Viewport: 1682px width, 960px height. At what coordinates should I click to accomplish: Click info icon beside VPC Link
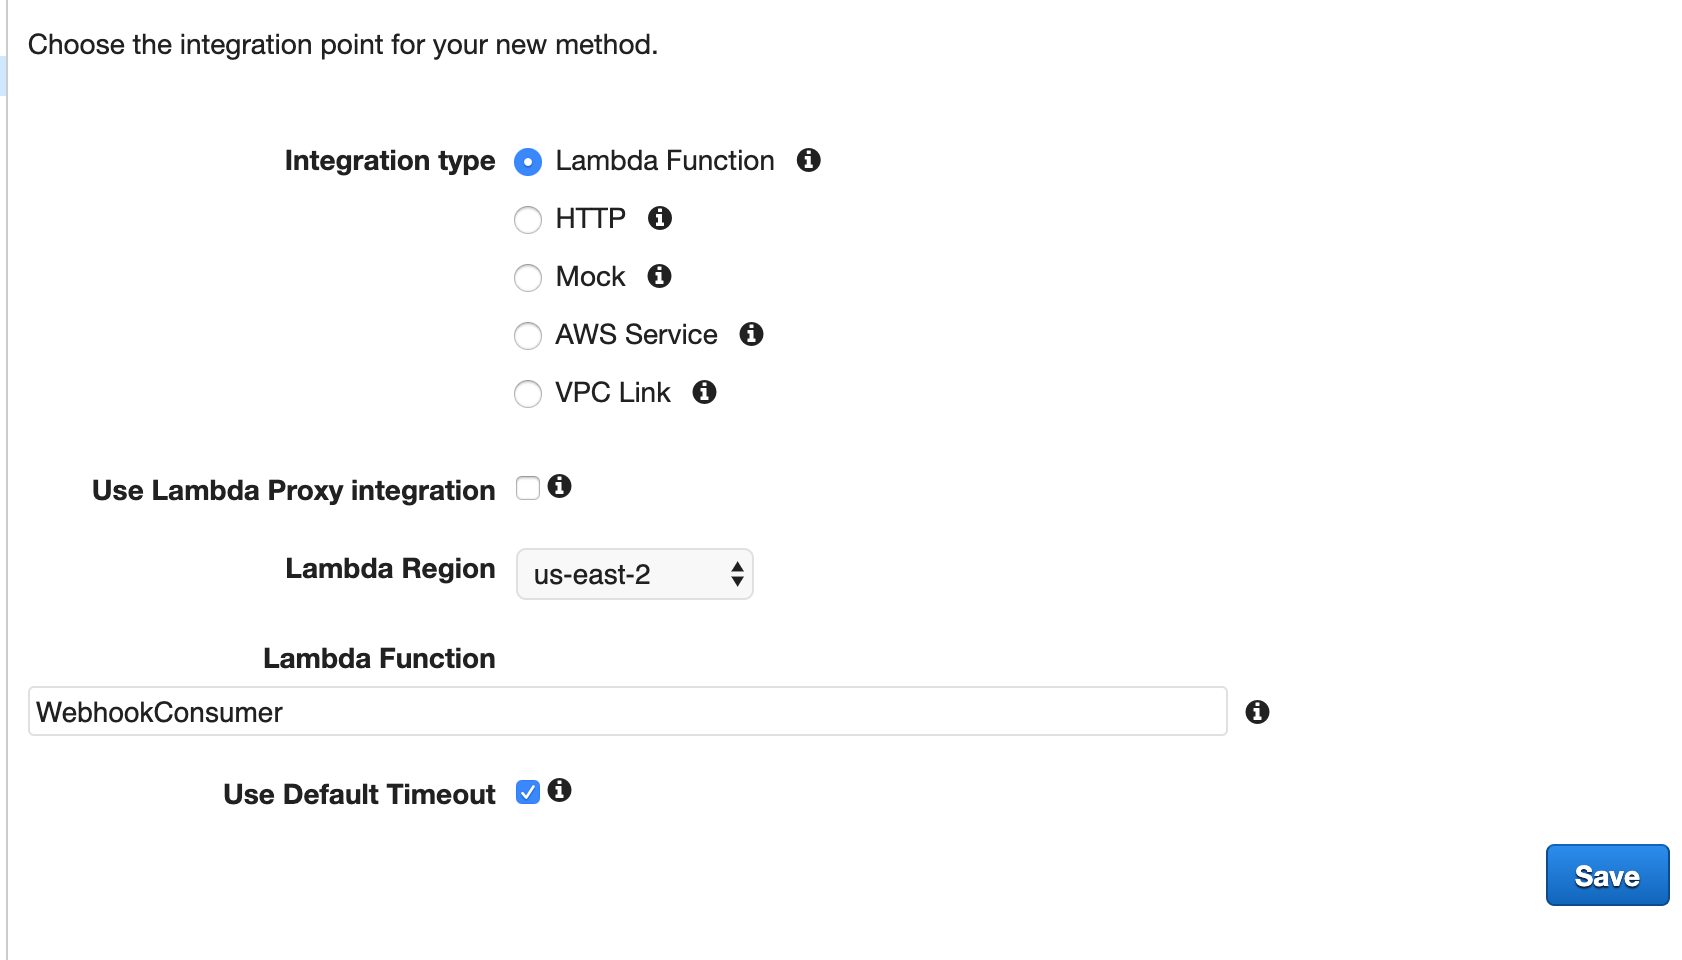(x=704, y=392)
